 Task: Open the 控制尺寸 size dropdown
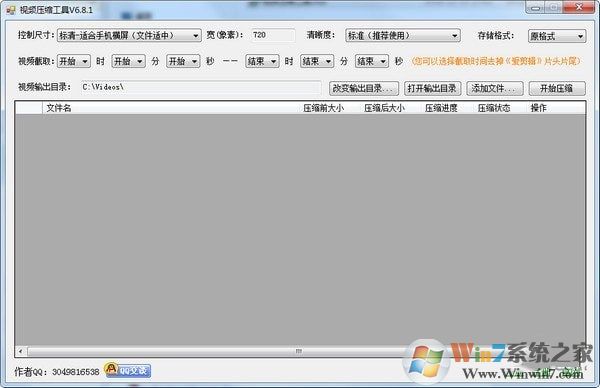(x=129, y=36)
